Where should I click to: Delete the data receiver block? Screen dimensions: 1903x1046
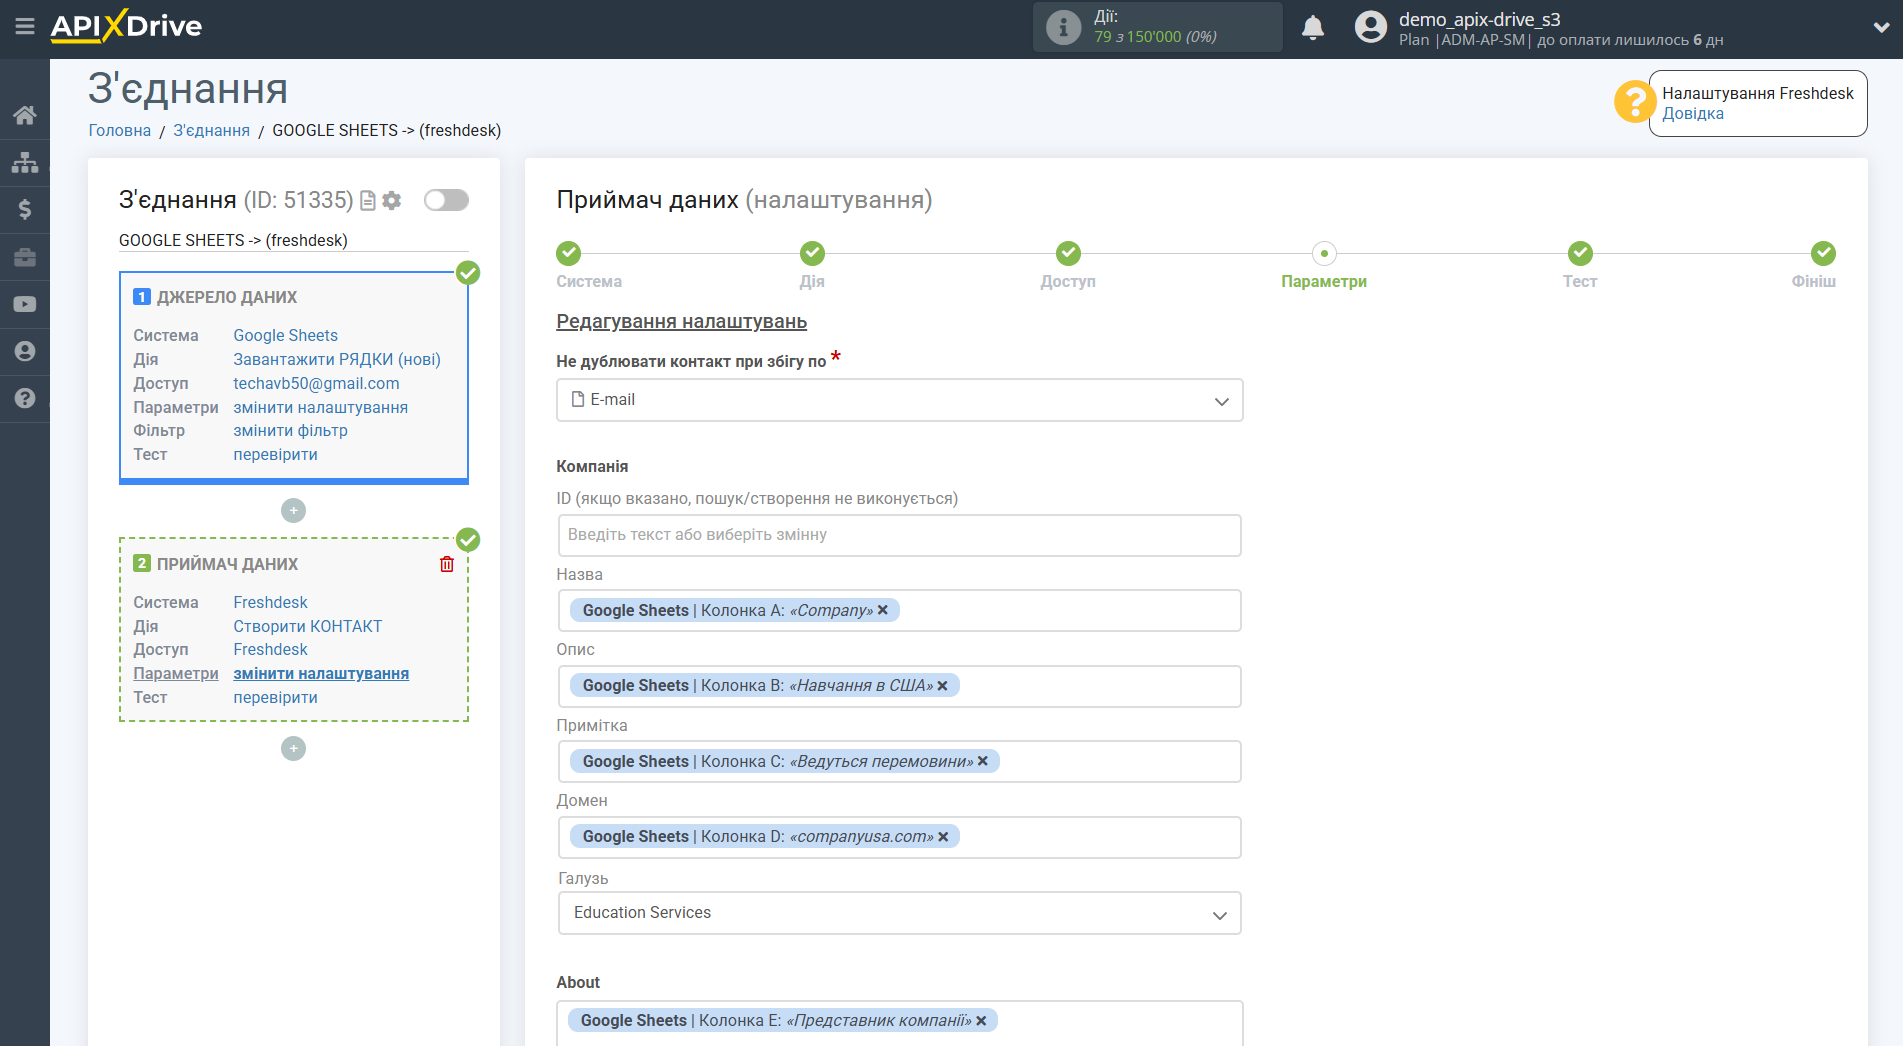[x=447, y=564]
